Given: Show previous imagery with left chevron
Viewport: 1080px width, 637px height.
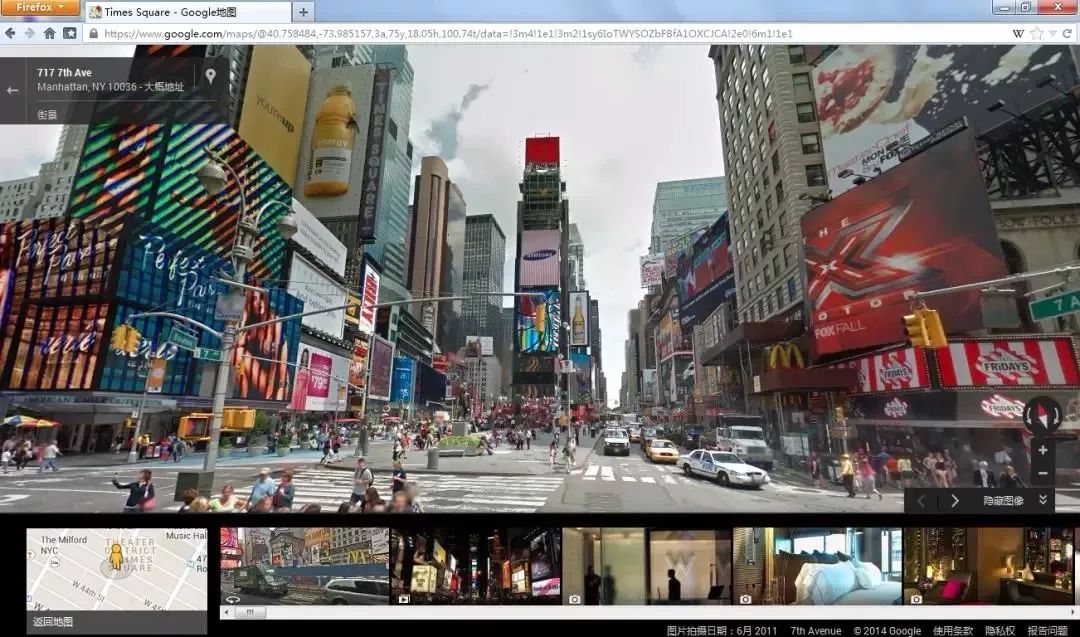Looking at the screenshot, I should click(922, 501).
